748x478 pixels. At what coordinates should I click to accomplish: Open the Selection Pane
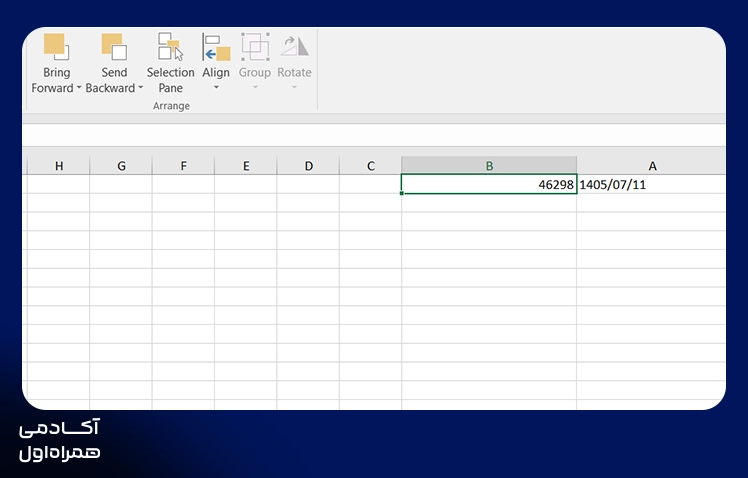pos(170,63)
